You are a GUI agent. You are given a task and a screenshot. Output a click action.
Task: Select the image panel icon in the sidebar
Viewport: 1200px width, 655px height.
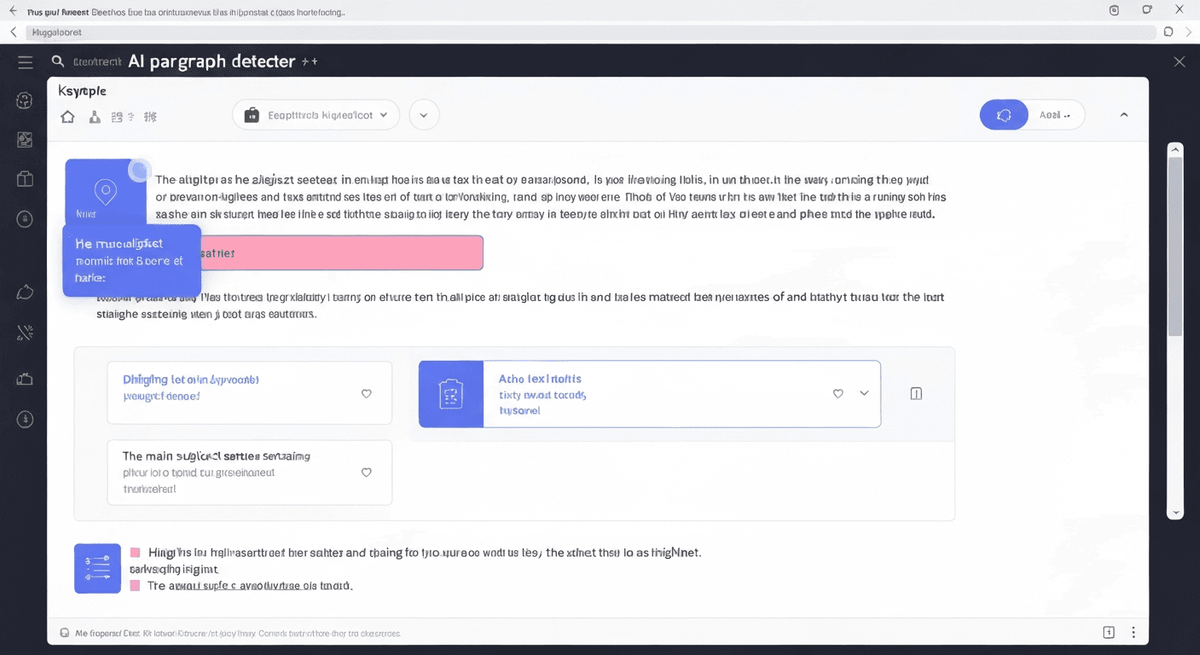[x=24, y=140]
